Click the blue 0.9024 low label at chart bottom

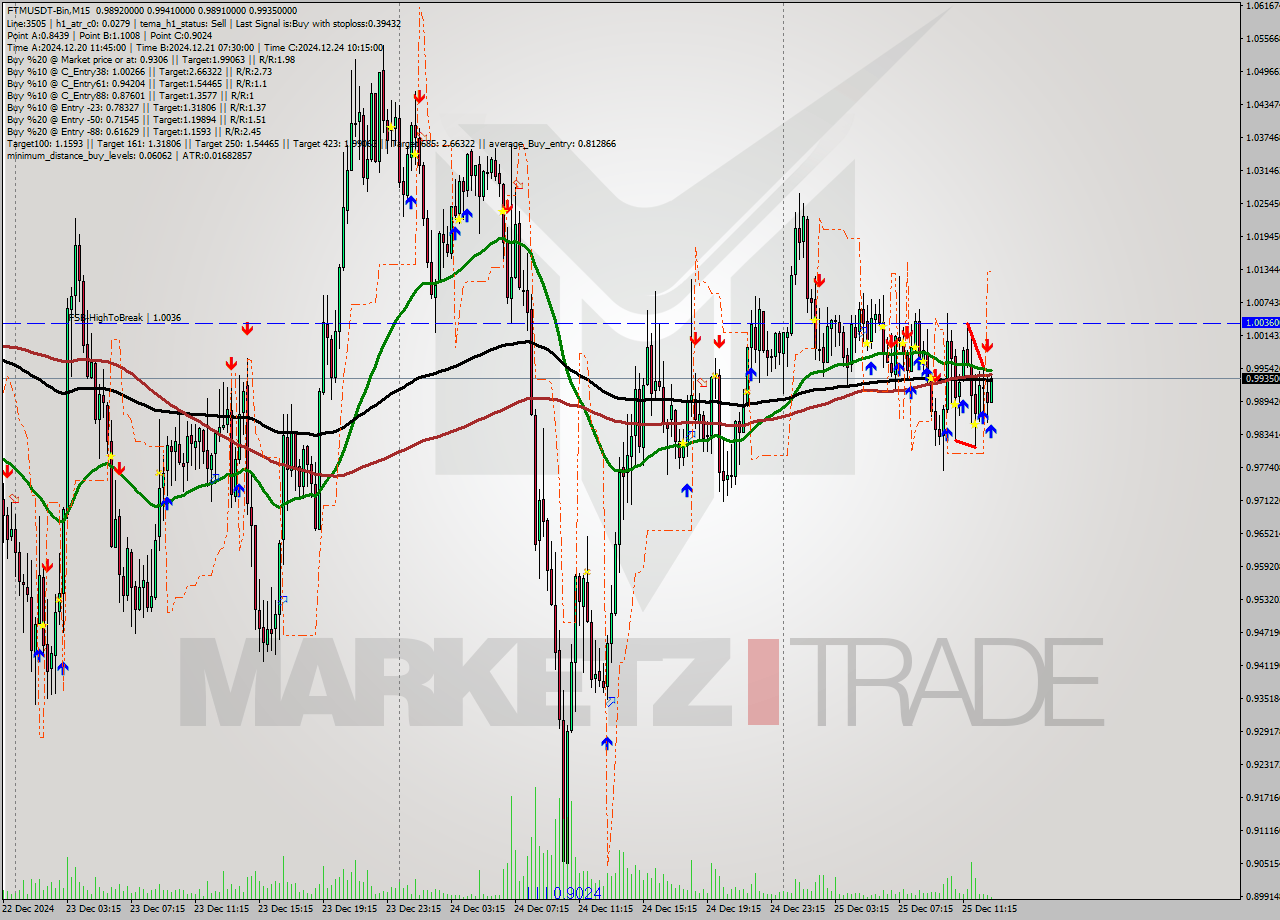tap(564, 892)
